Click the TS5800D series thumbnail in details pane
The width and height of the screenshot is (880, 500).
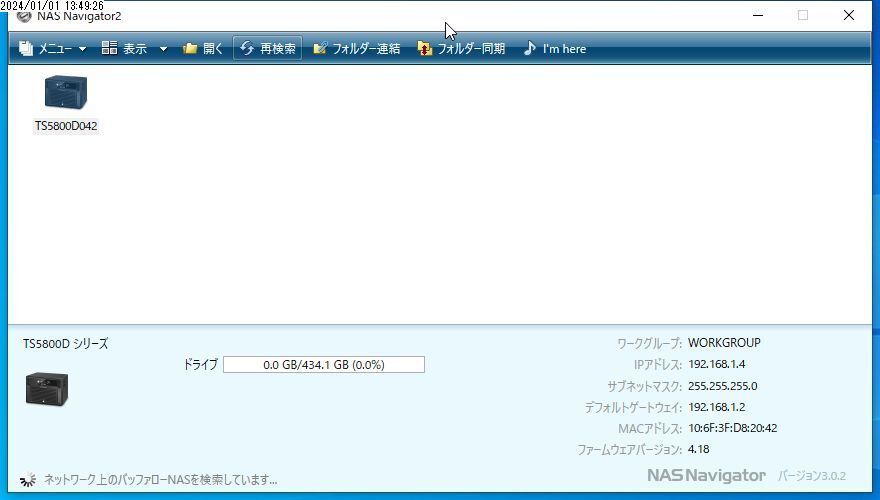47,389
